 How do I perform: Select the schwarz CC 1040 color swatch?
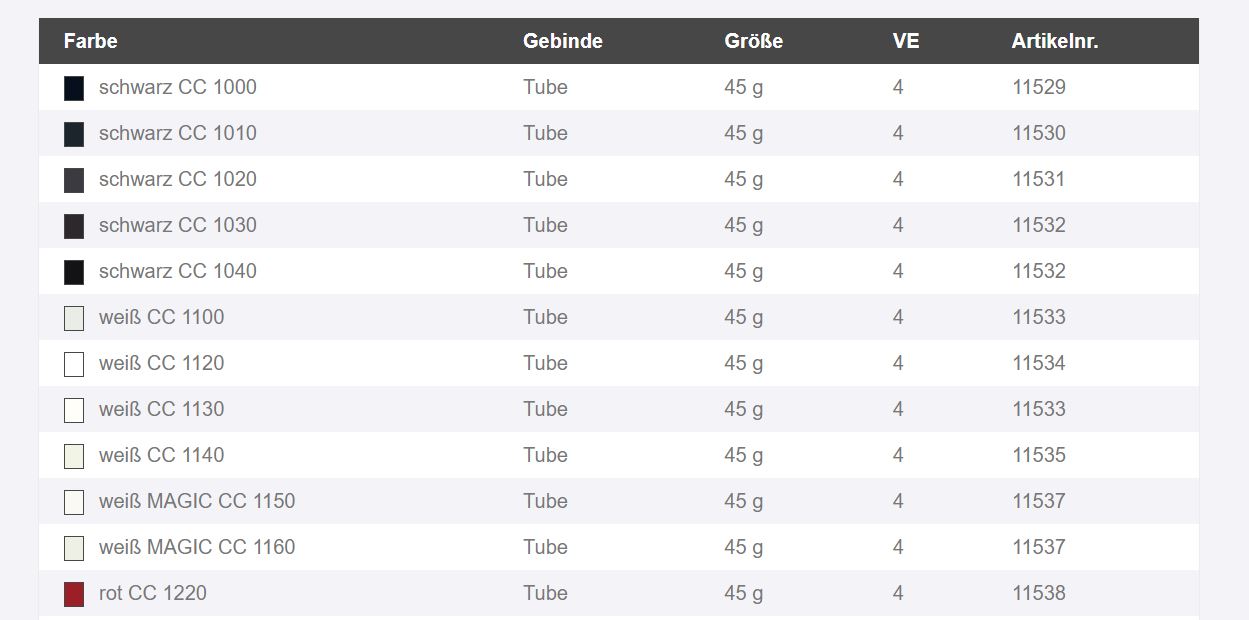74,272
